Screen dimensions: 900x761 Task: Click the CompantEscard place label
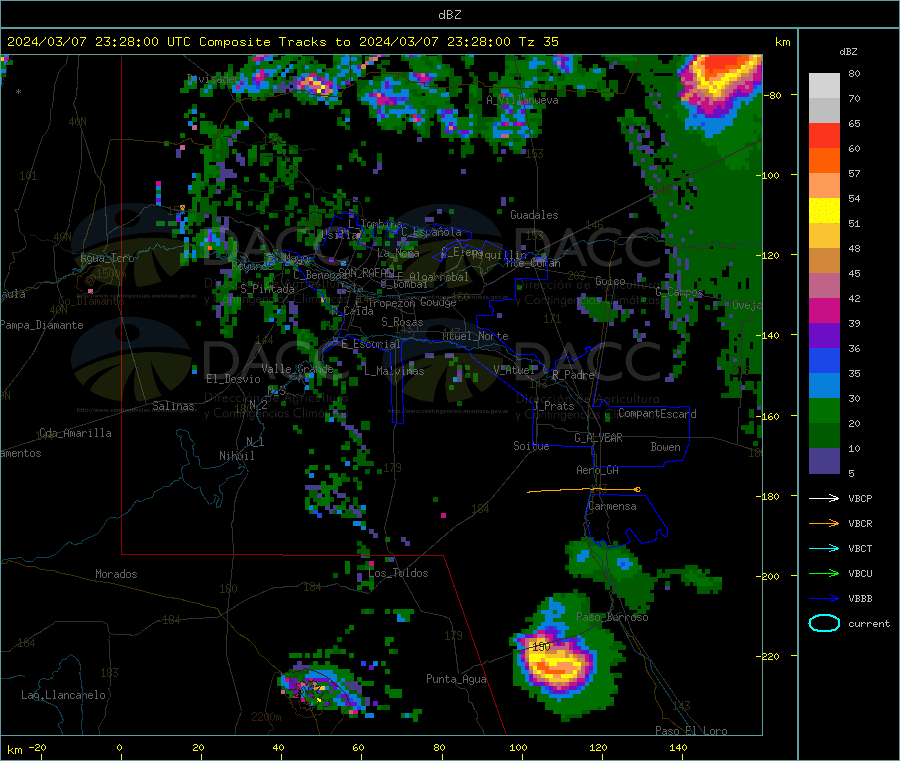pyautogui.click(x=657, y=413)
